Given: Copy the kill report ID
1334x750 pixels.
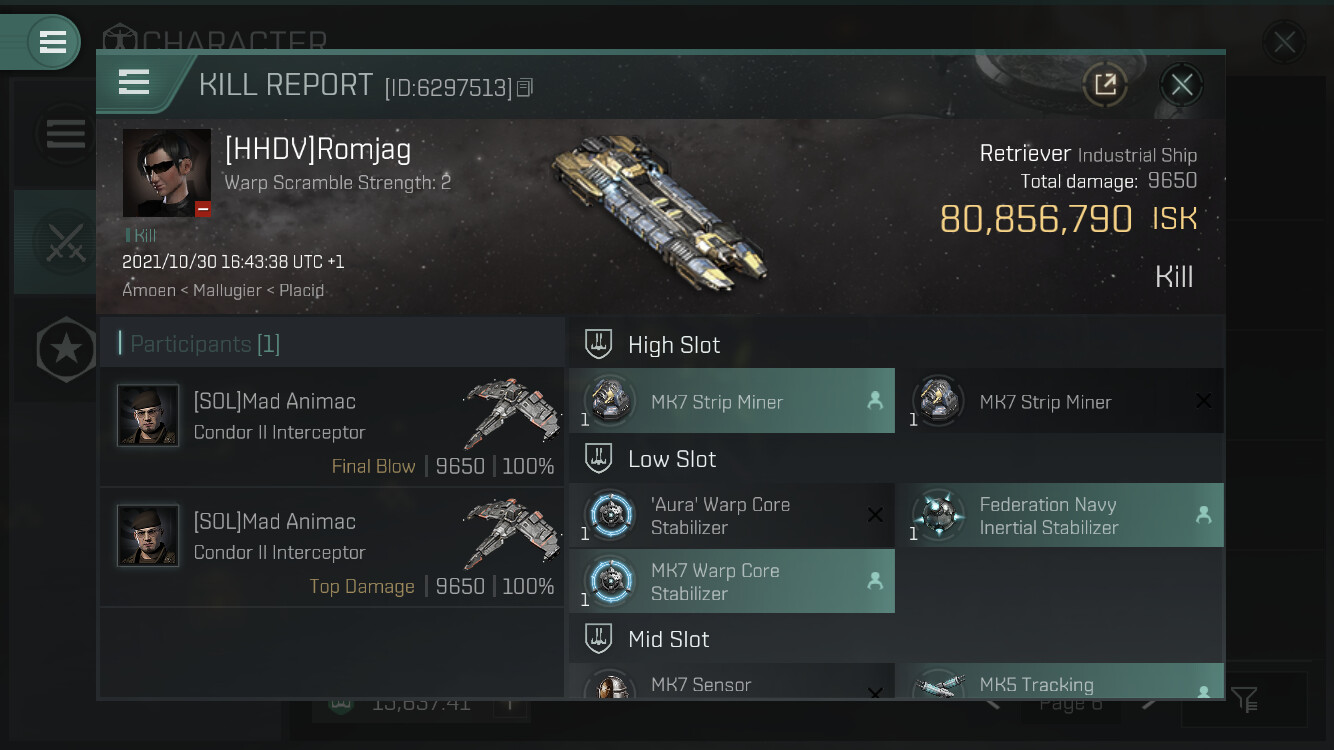Looking at the screenshot, I should 525,88.
